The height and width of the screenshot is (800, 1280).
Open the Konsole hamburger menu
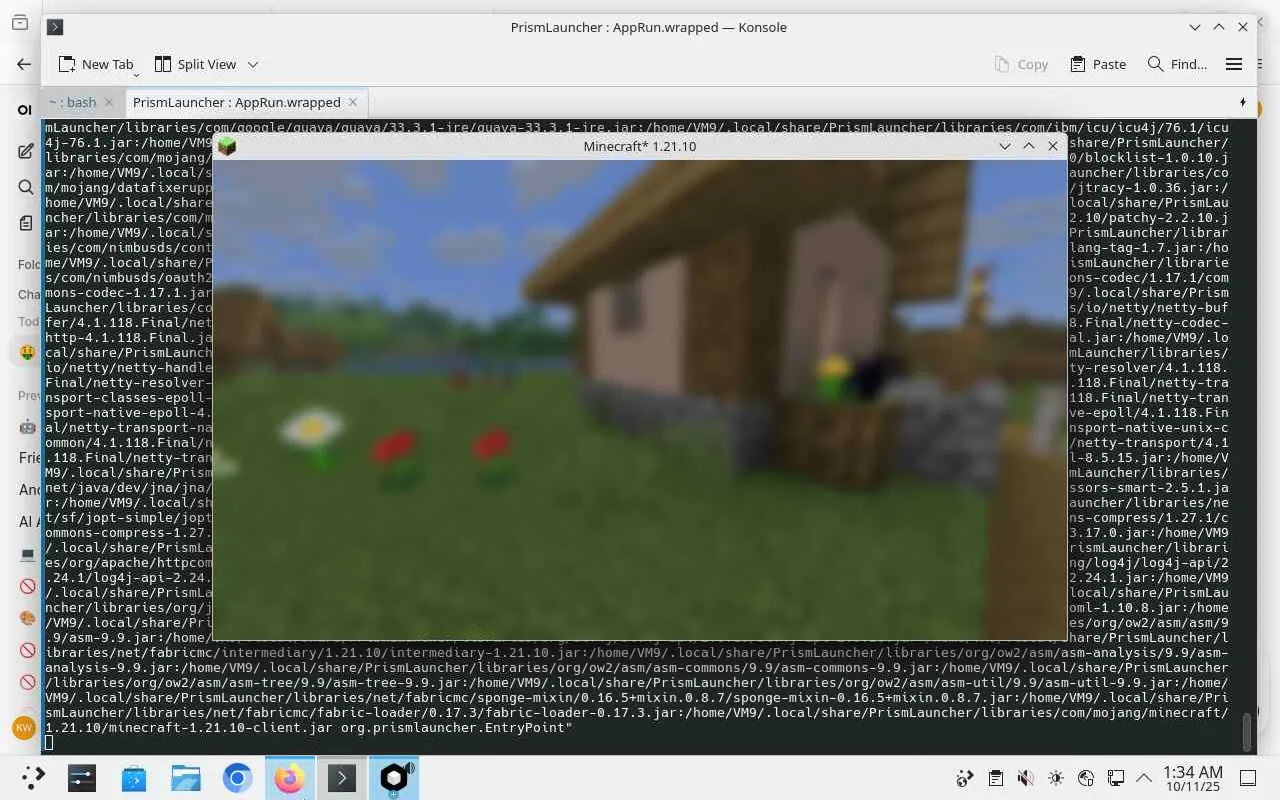[1234, 64]
